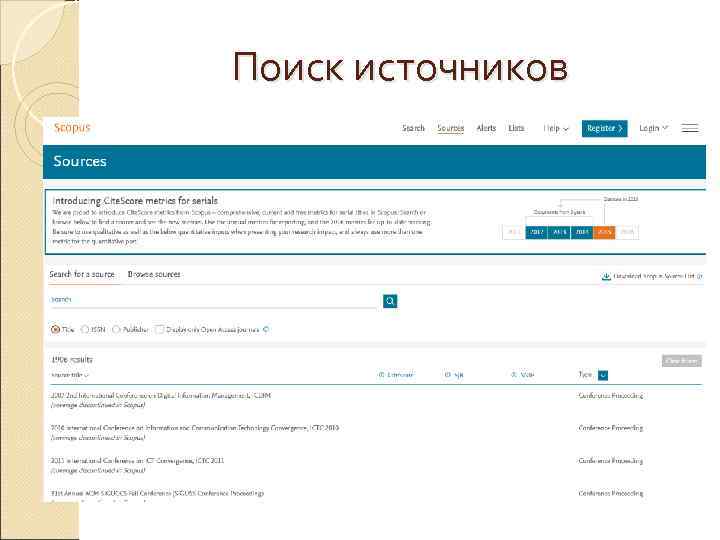Click the Sources page heading

coord(80,161)
